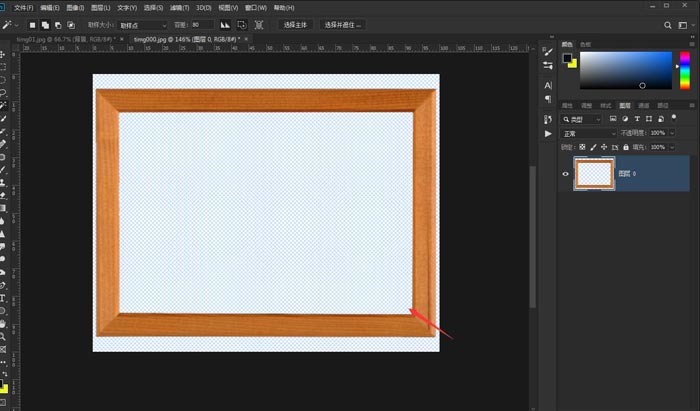Click the Play actions icon in side strip
This screenshot has width=700, height=411.
tap(547, 133)
